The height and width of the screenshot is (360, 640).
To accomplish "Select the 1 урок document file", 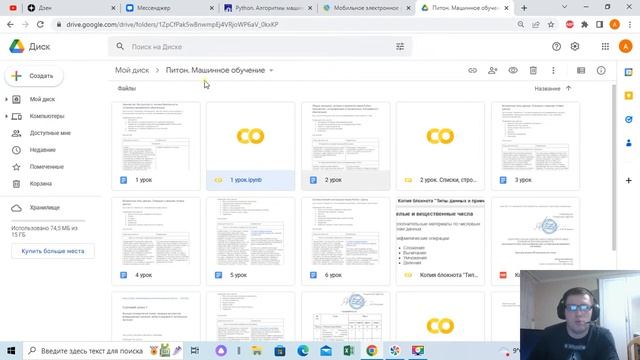I will pos(156,146).
